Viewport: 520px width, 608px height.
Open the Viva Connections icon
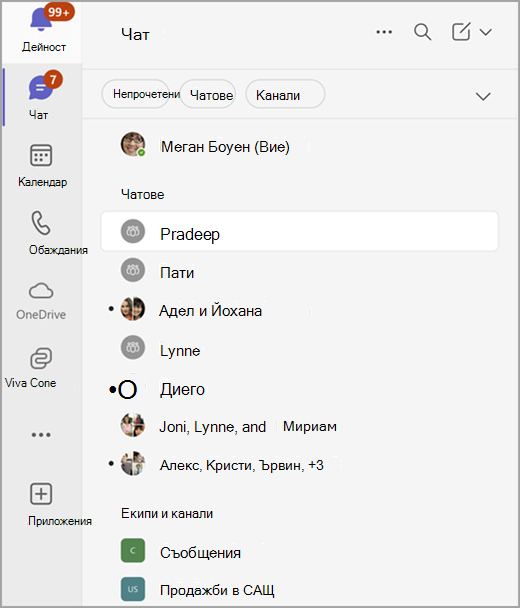(41, 358)
